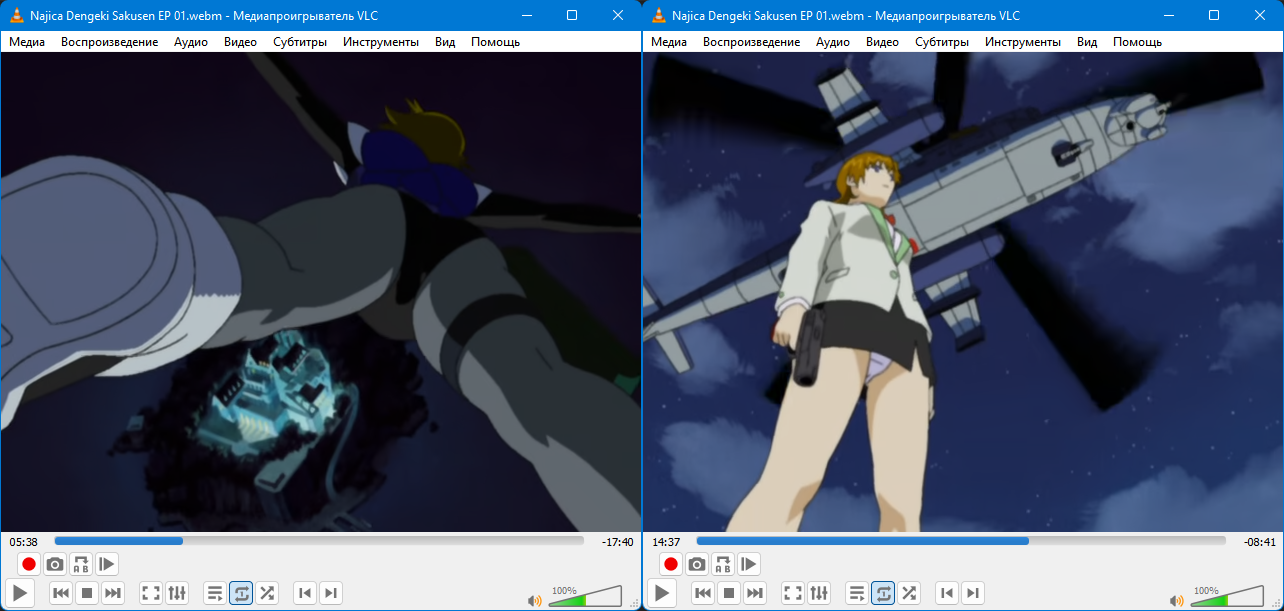This screenshot has height=611, width=1284.
Task: Open Воспроизведение menu in left VLC window
Action: 110,42
